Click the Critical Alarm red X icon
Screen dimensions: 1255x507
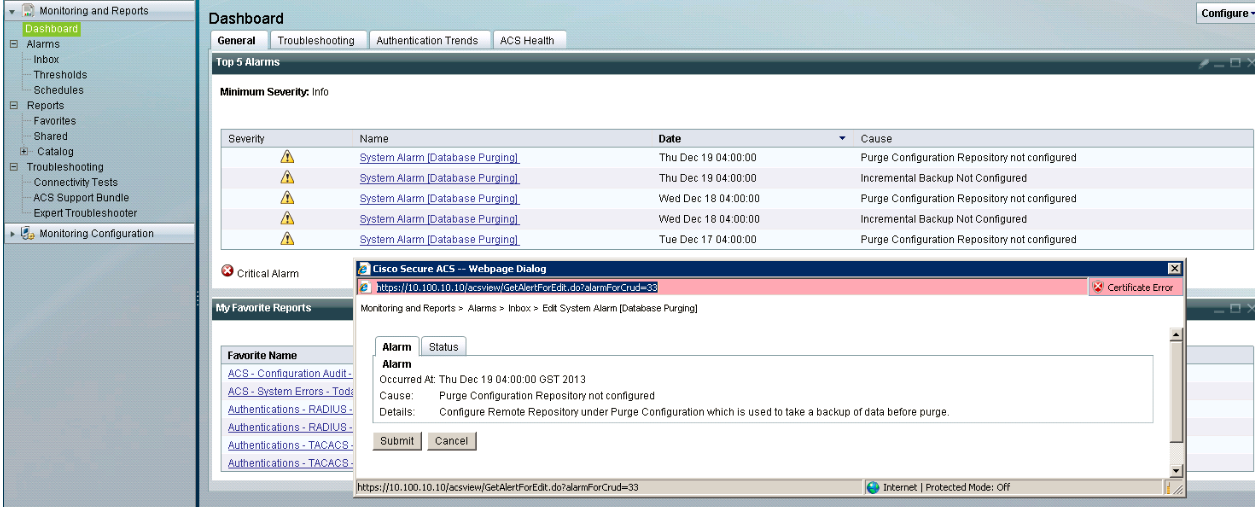click(x=227, y=272)
